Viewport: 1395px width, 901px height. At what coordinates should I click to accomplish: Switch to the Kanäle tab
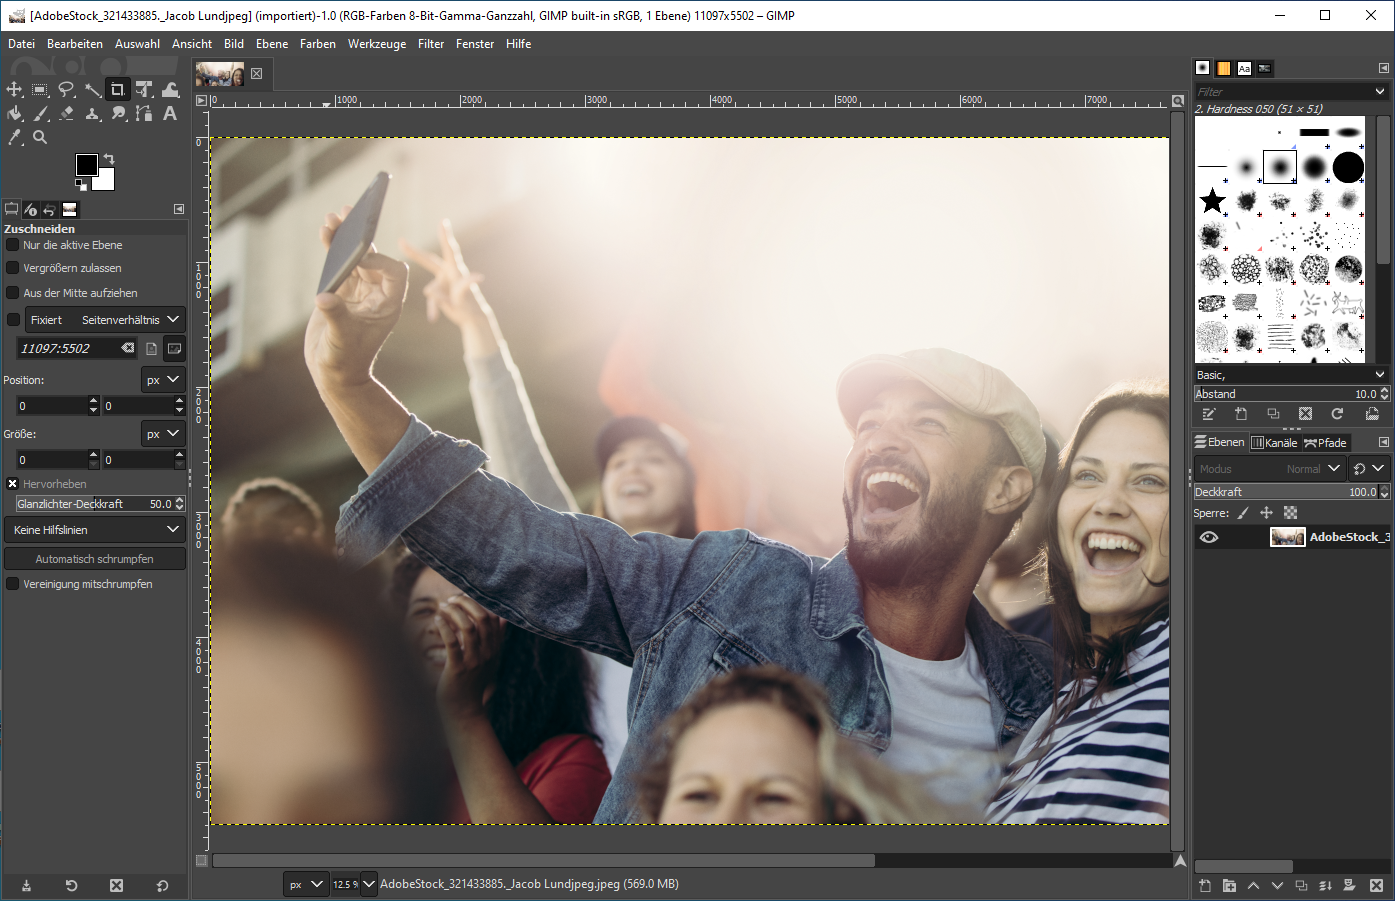coord(1274,443)
